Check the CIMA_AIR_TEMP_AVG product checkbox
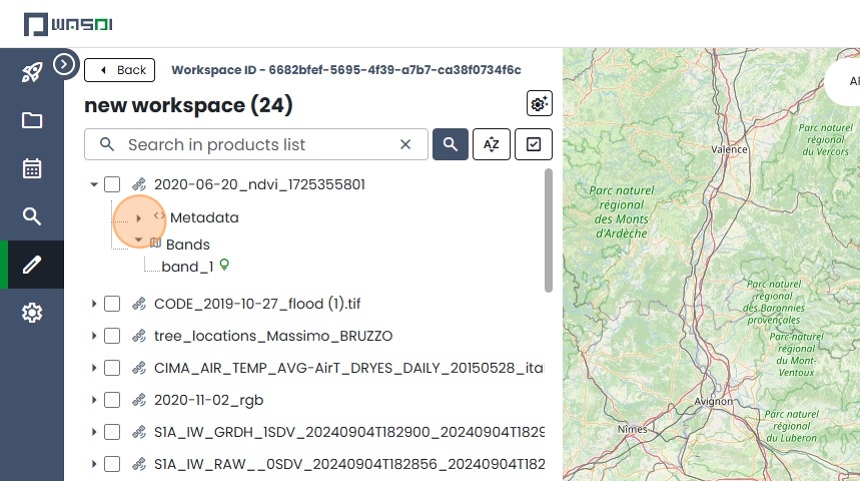 click(x=112, y=368)
